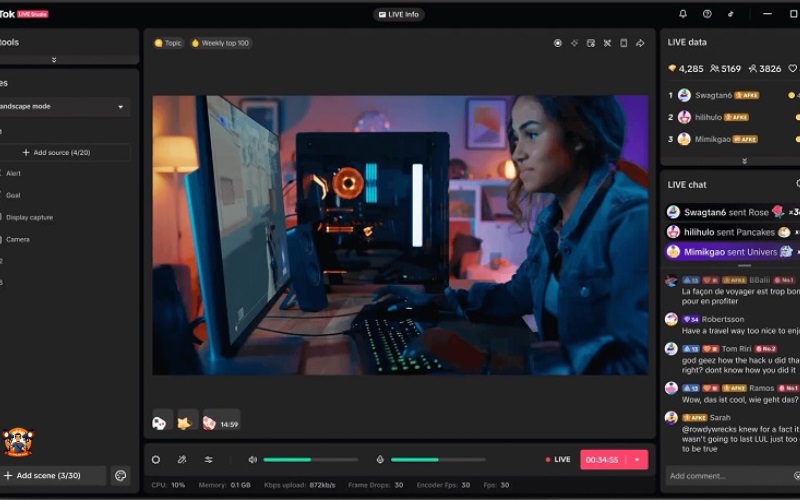800x500 pixels.
Task: Click Robertsson's username in chat
Action: [722, 319]
